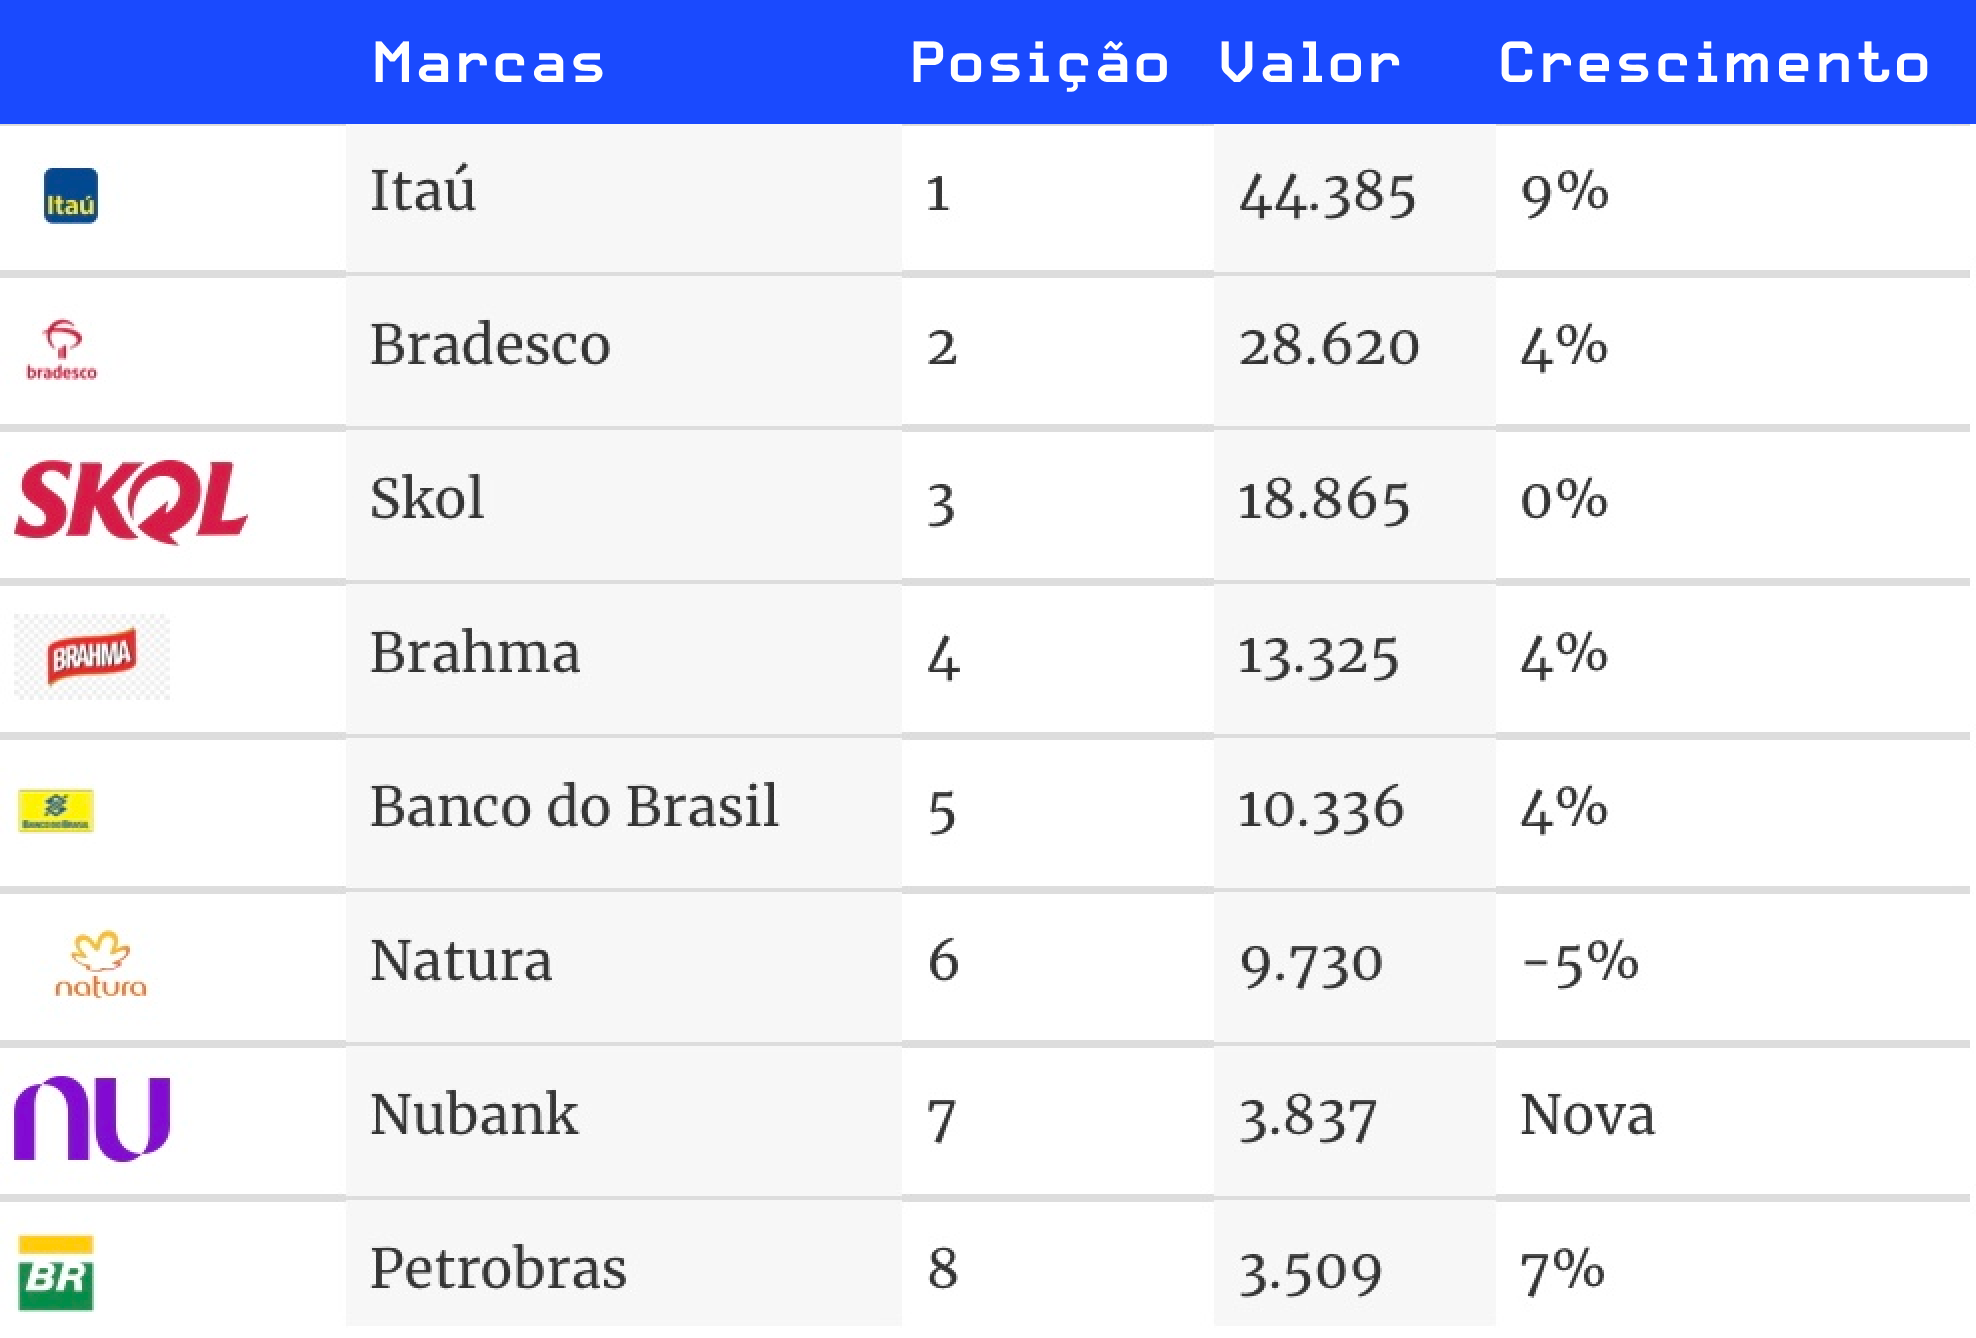Click the Banco do Brasil name cell
The image size is (1976, 1338).
tap(624, 813)
